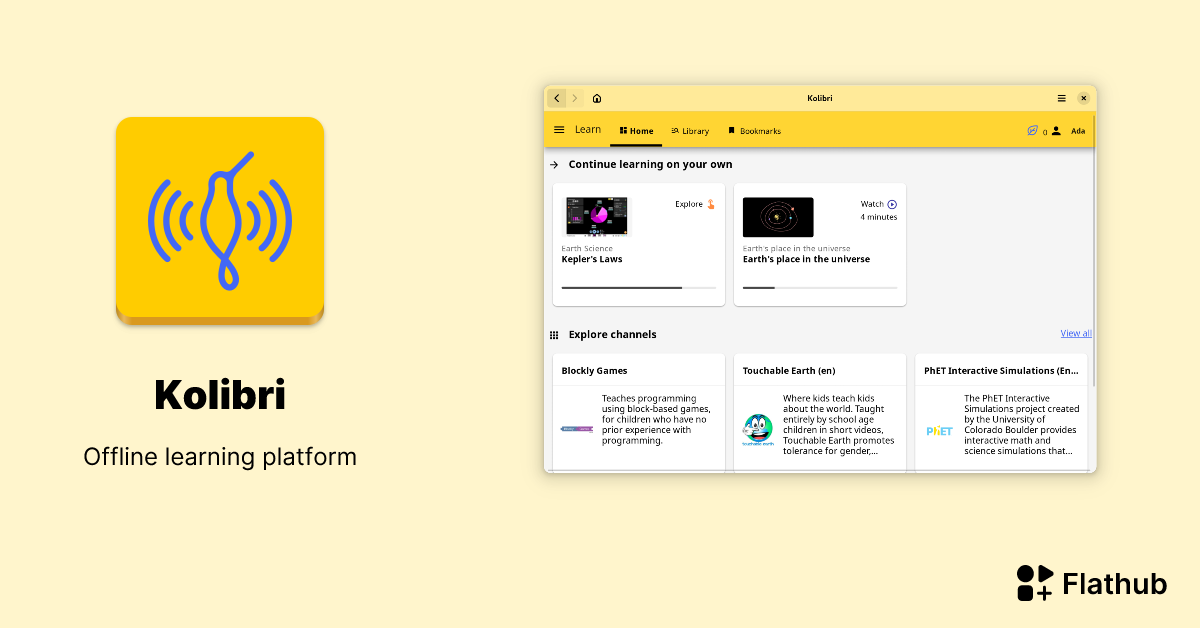The height and width of the screenshot is (628, 1200).
Task: Switch to the Library tab
Action: point(690,130)
